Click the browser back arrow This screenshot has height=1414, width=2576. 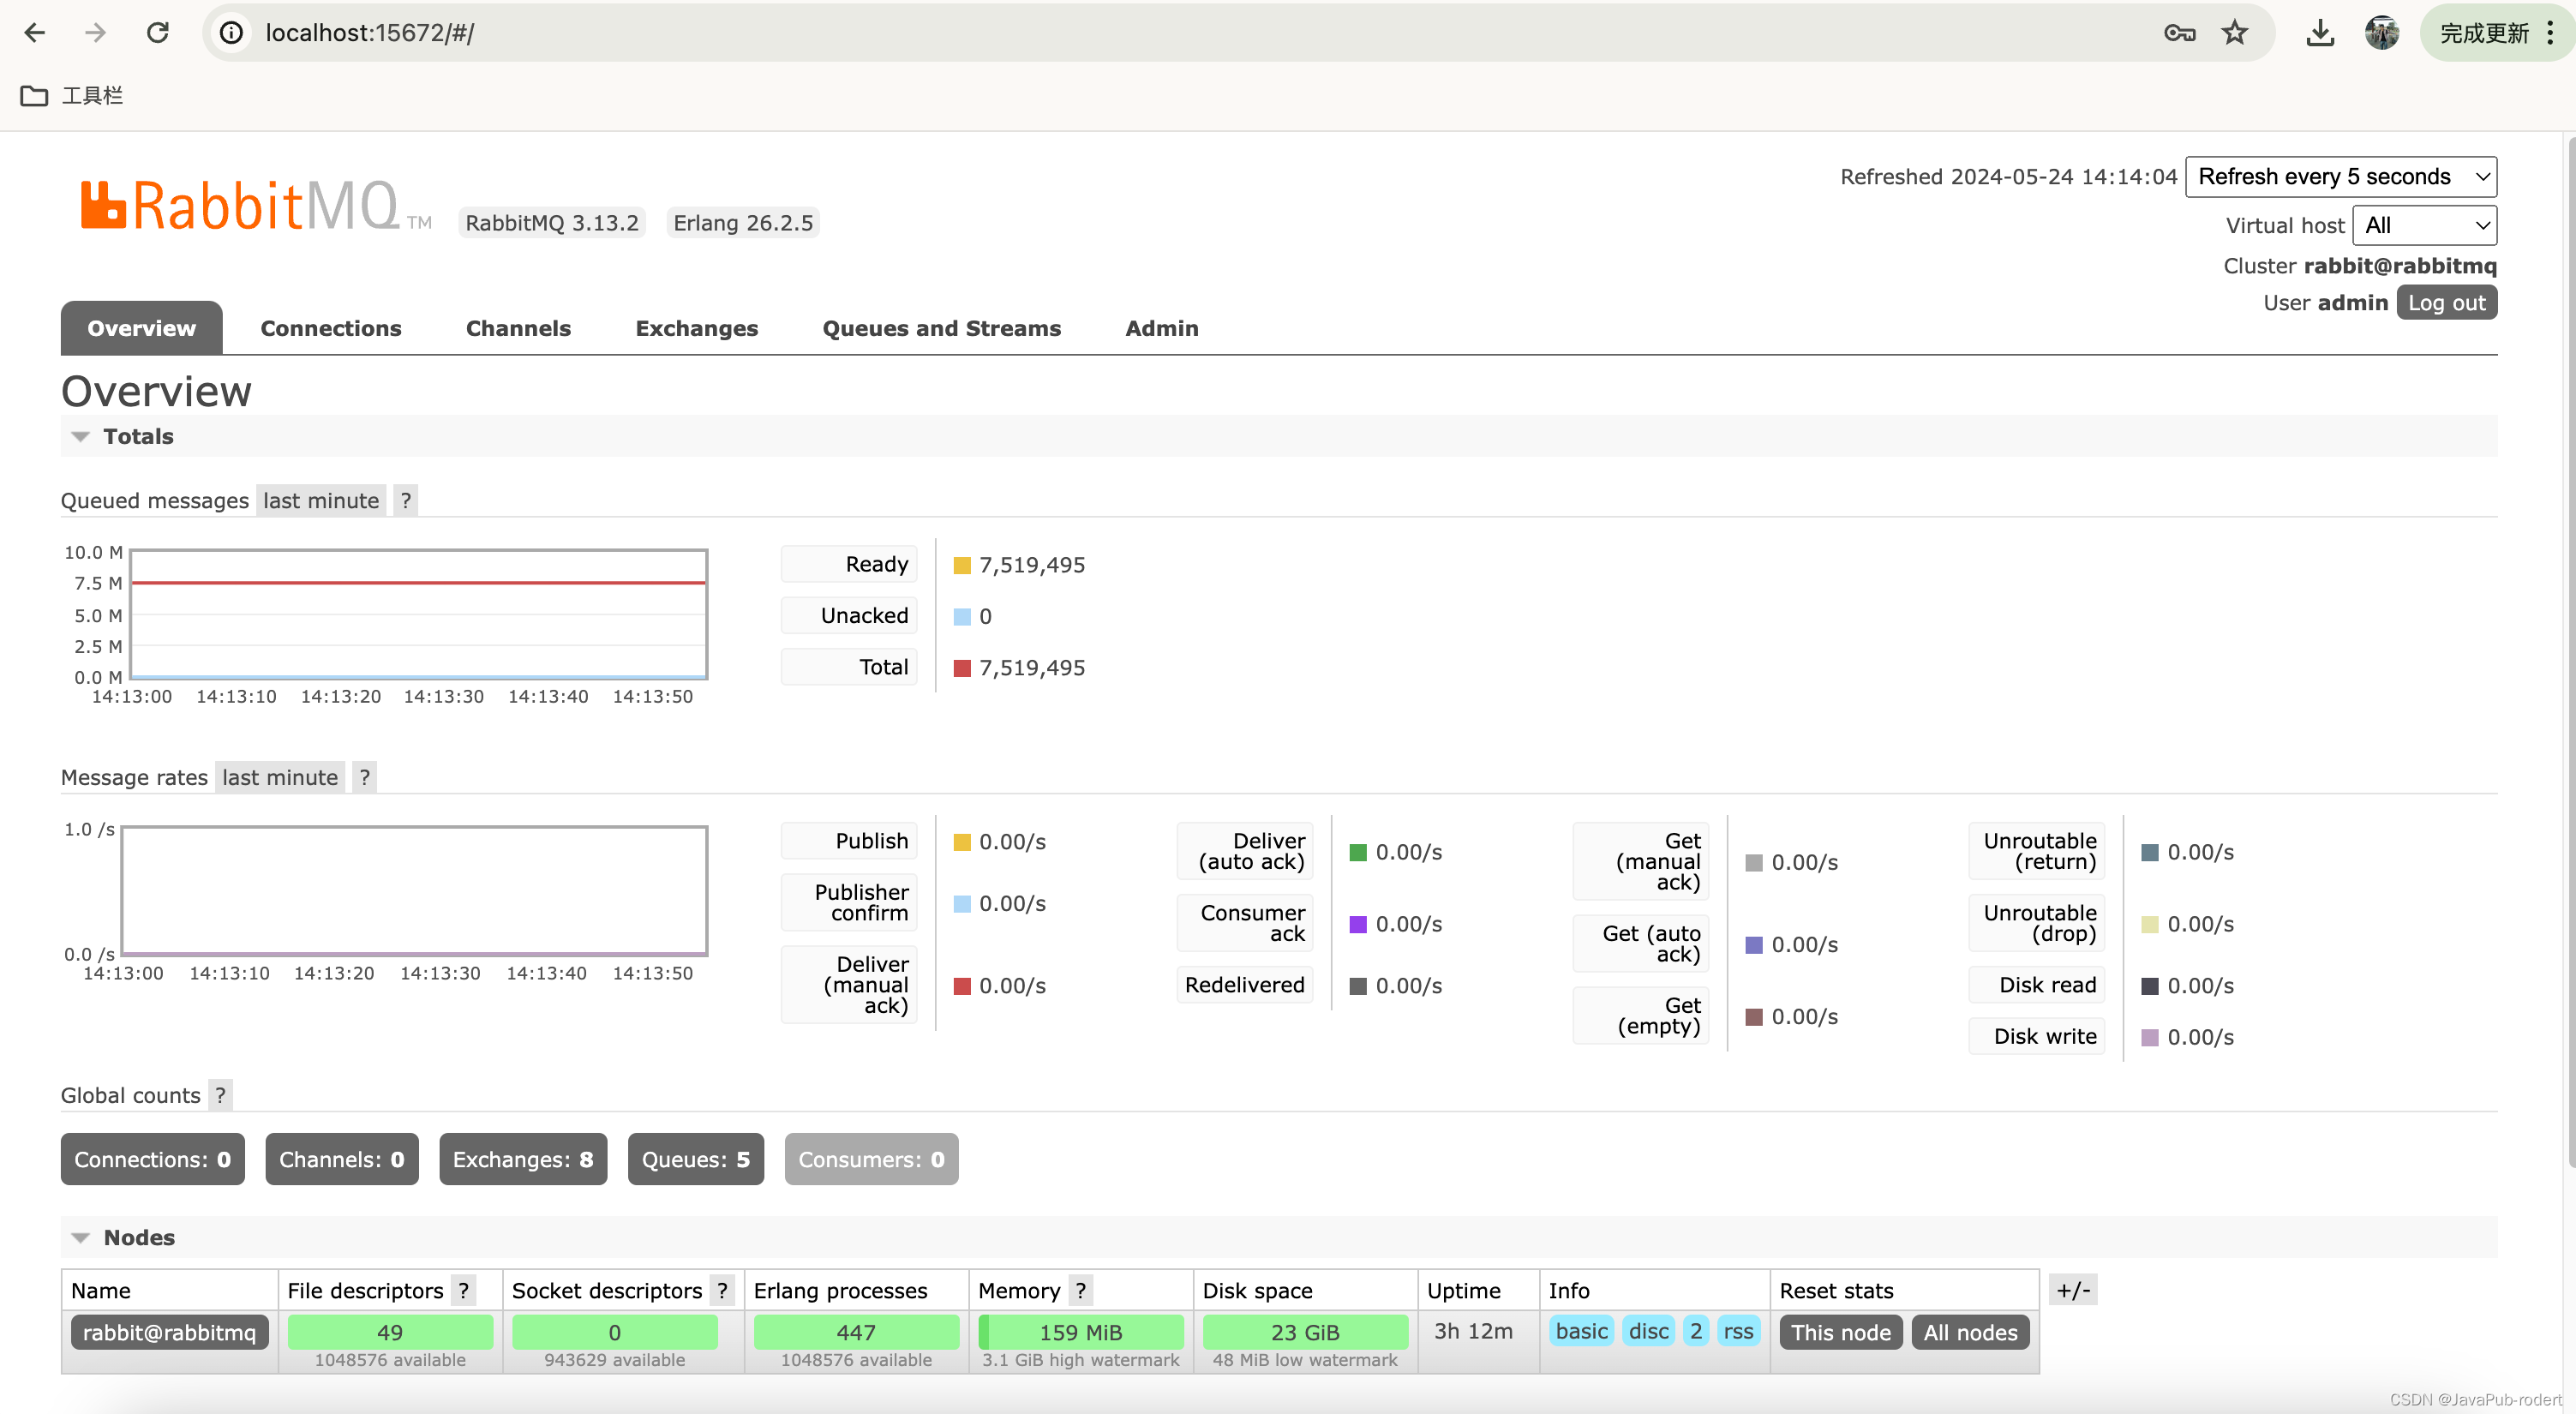[x=35, y=33]
